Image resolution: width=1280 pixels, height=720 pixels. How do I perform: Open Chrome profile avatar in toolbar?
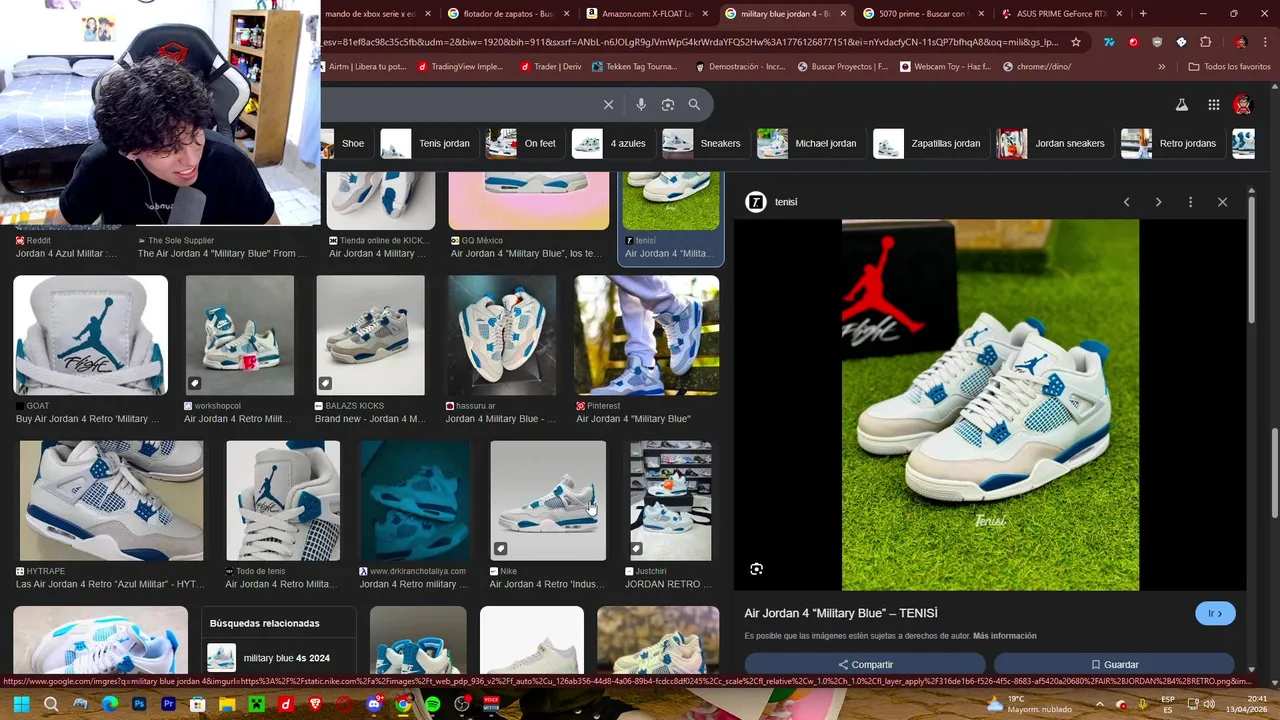(x=1241, y=42)
